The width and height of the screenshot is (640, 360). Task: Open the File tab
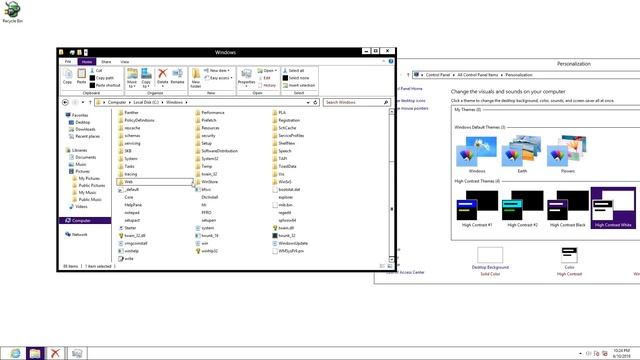(x=68, y=62)
